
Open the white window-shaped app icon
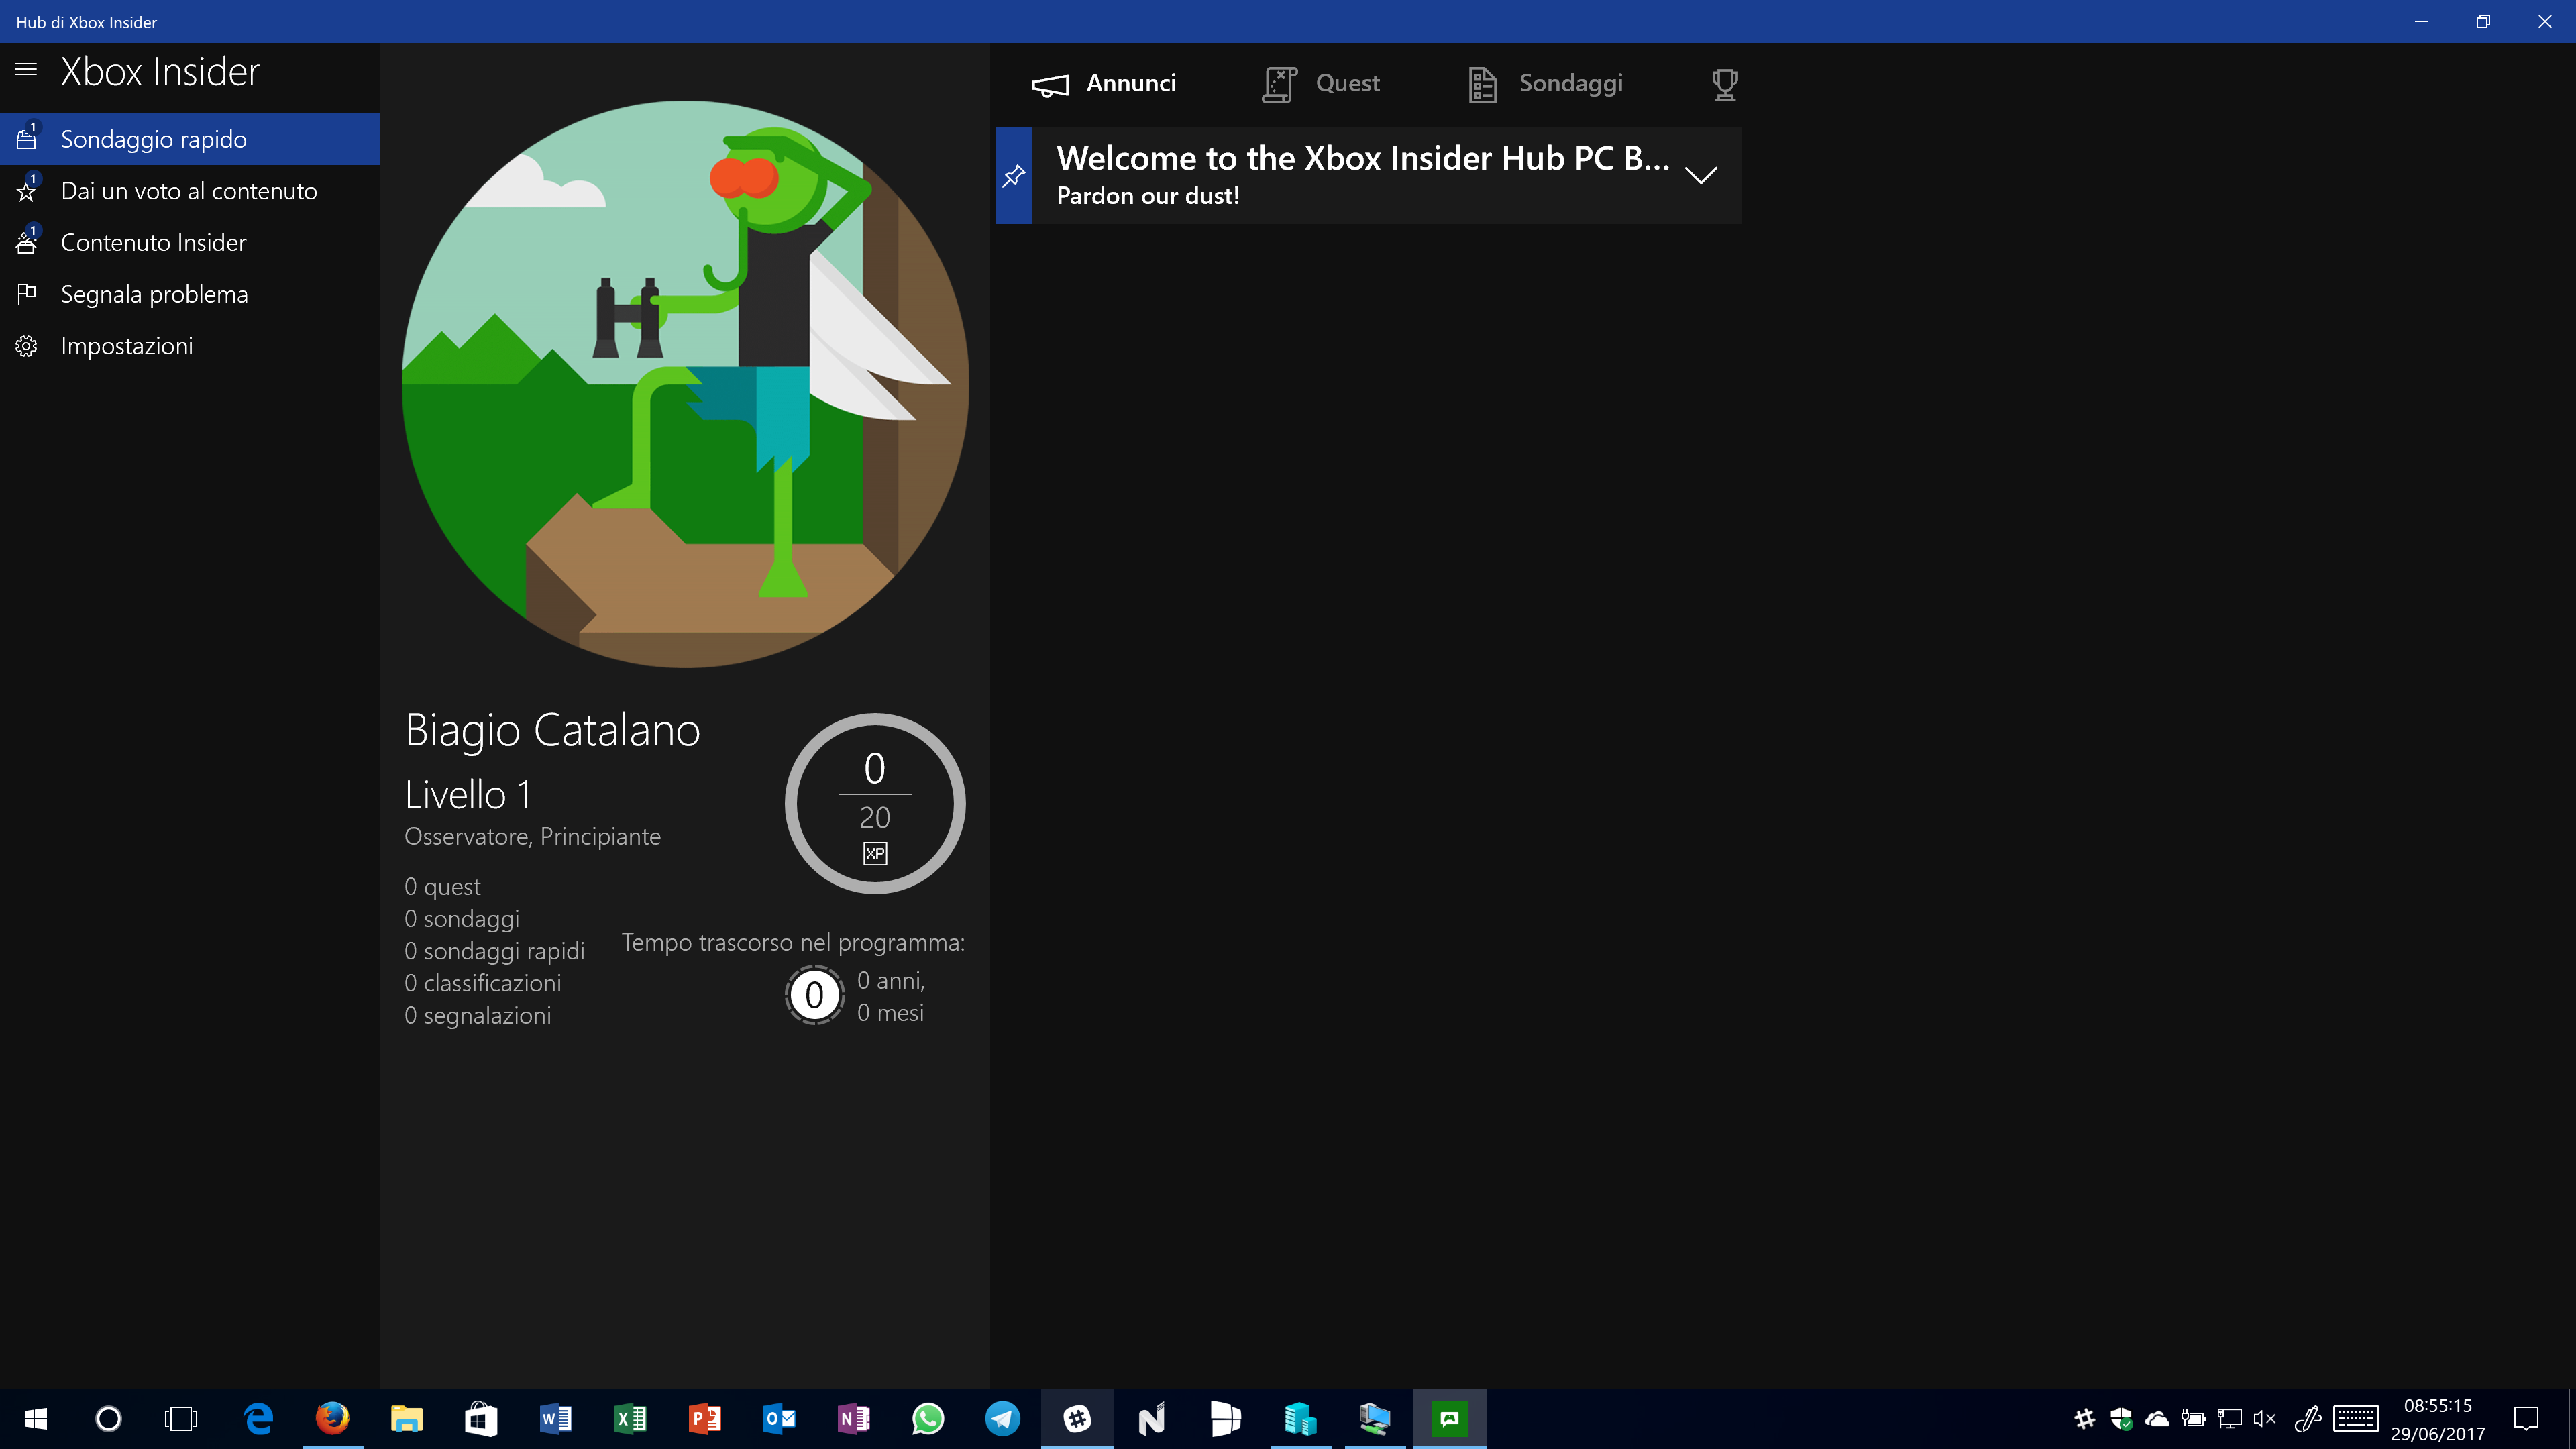click(x=1225, y=1418)
